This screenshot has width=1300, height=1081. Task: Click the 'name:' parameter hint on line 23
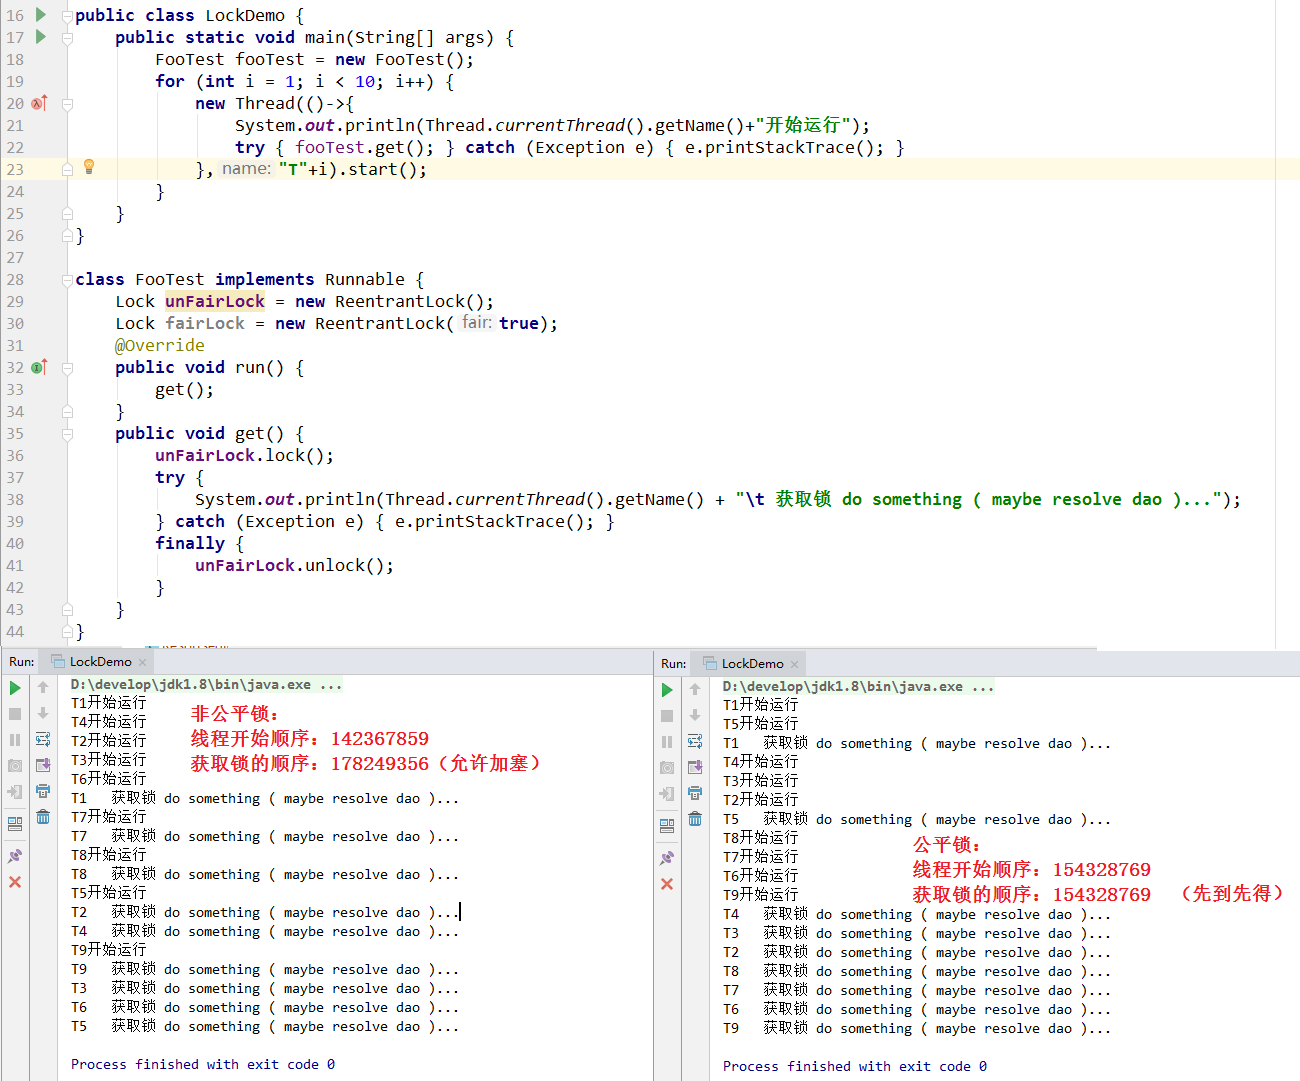coord(246,169)
